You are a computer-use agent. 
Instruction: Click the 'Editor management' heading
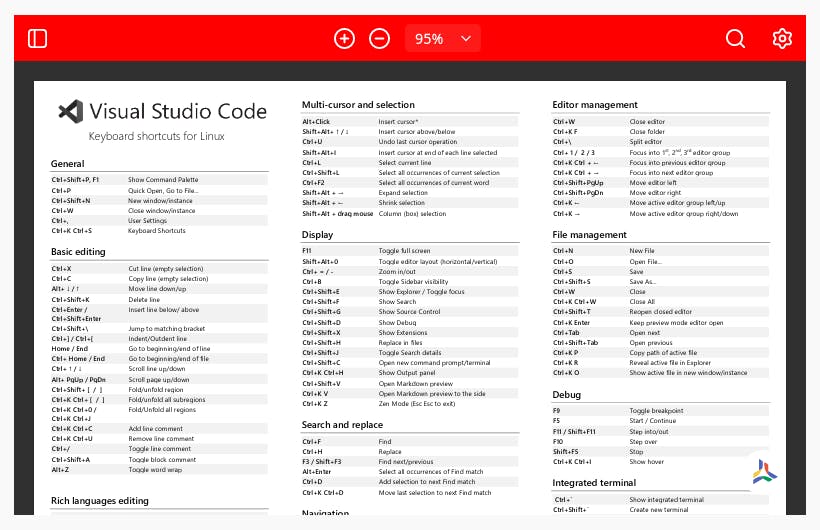[x=595, y=105]
